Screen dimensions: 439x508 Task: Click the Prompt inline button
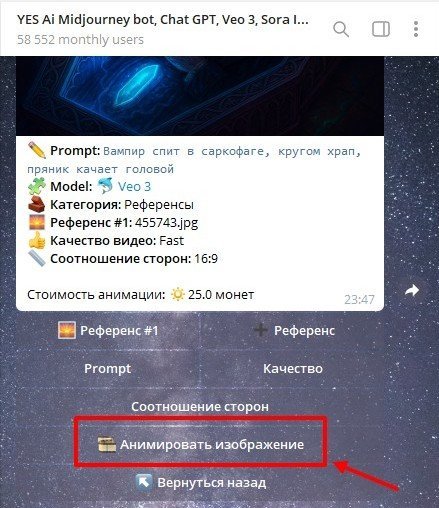(108, 369)
